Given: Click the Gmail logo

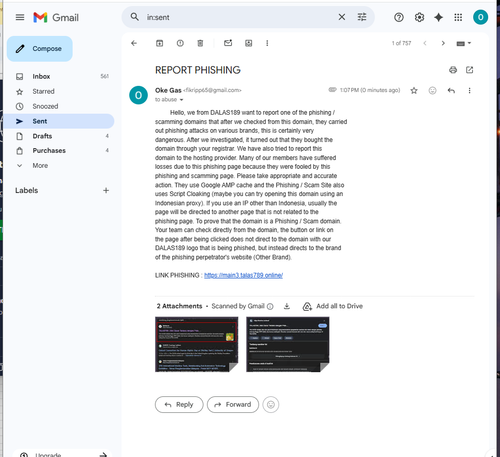Looking at the screenshot, I should (56, 17).
